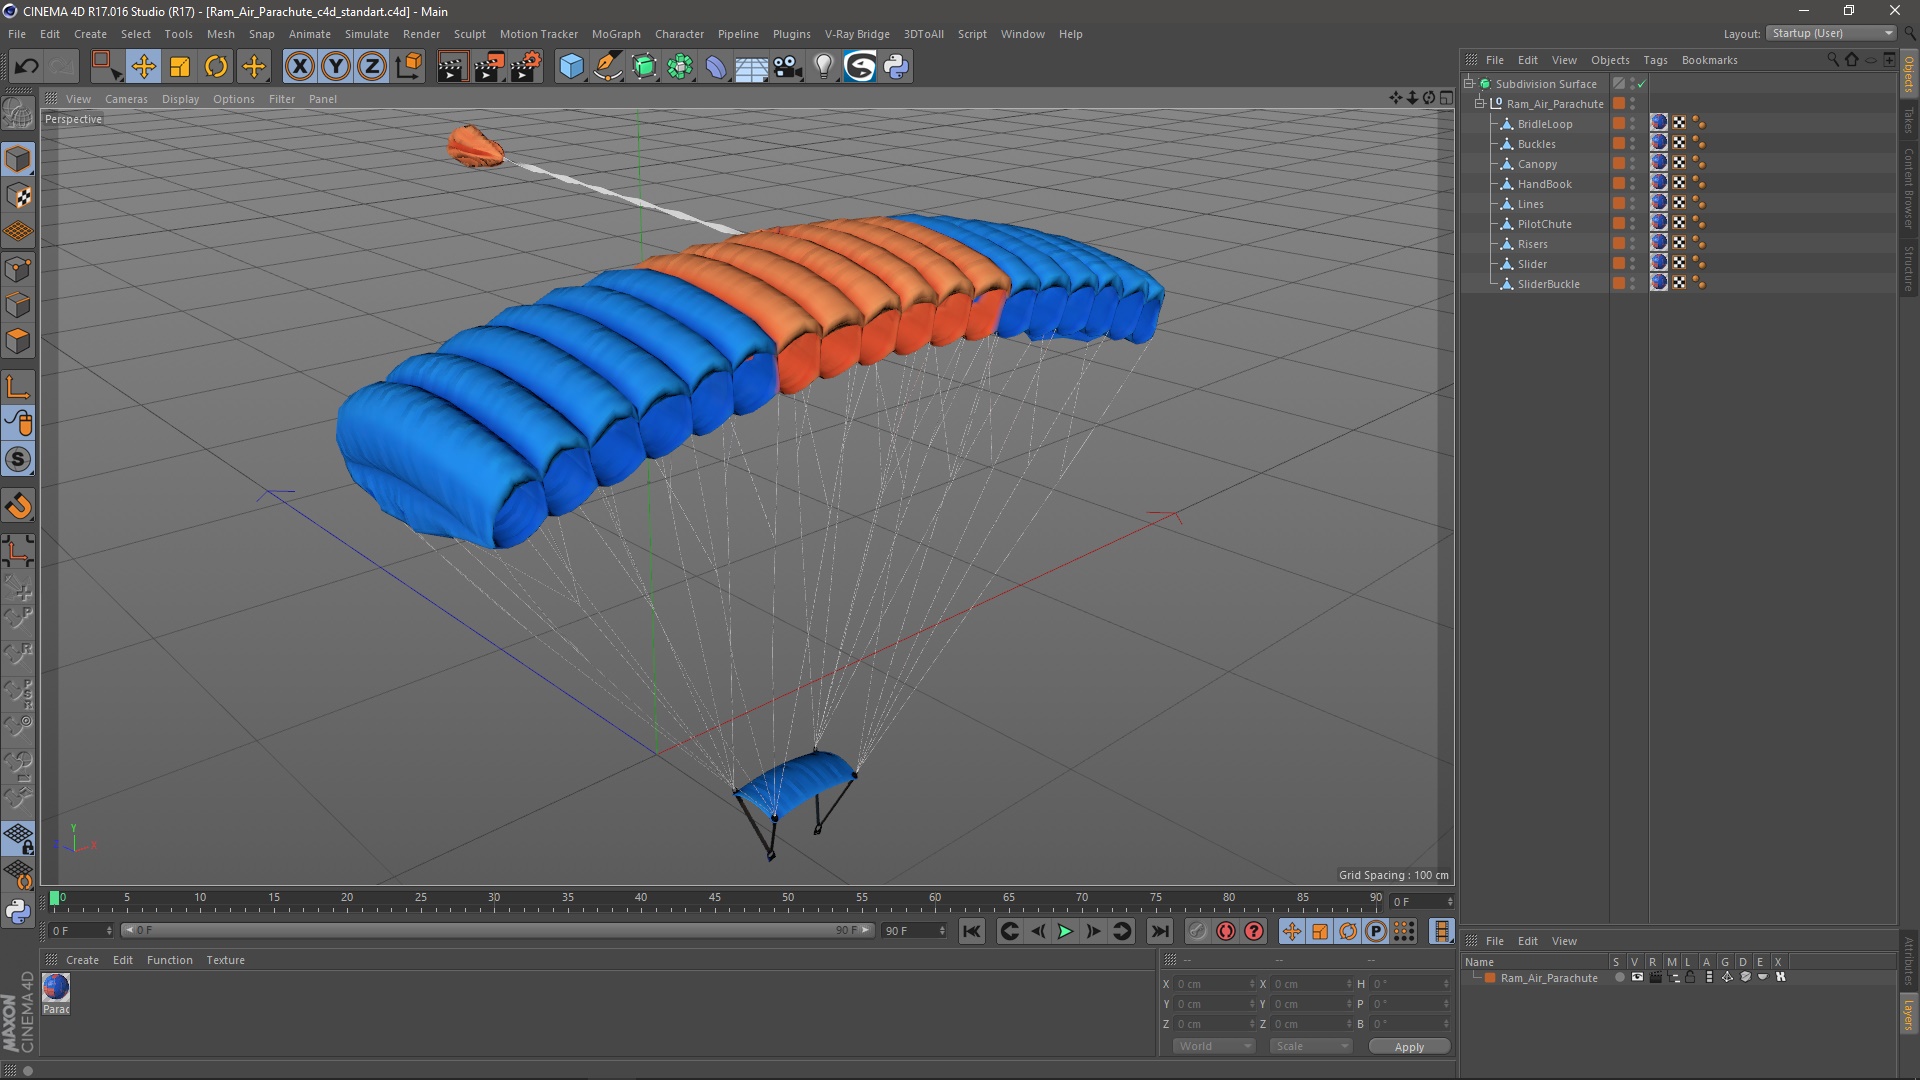Click the Apply button in coordinates
1920x1080 pixels.
click(x=1409, y=1047)
